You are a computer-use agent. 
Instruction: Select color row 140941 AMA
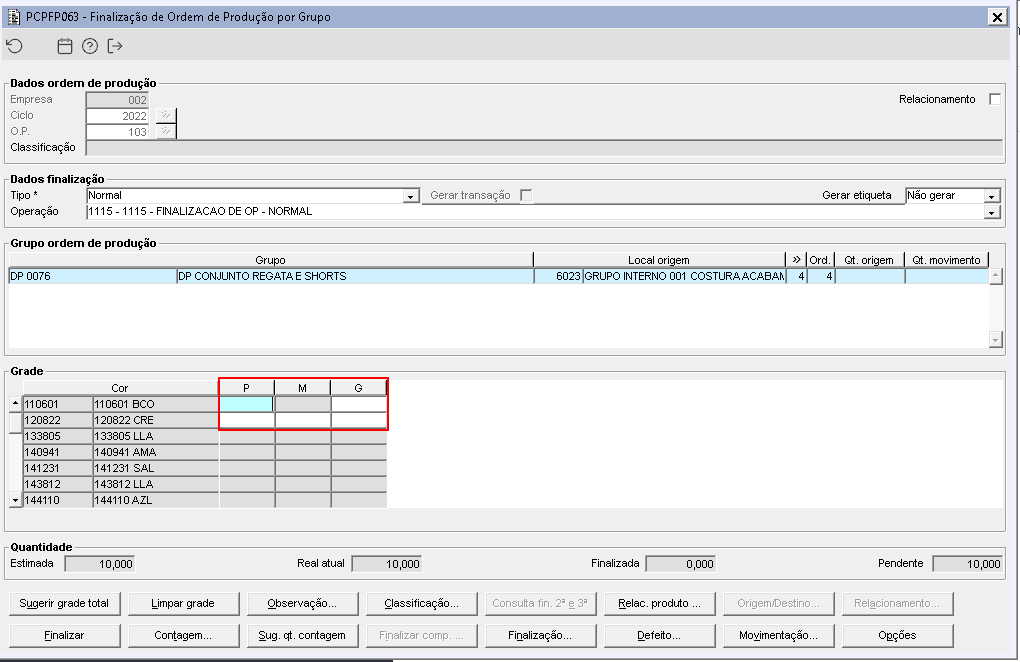pyautogui.click(x=120, y=452)
